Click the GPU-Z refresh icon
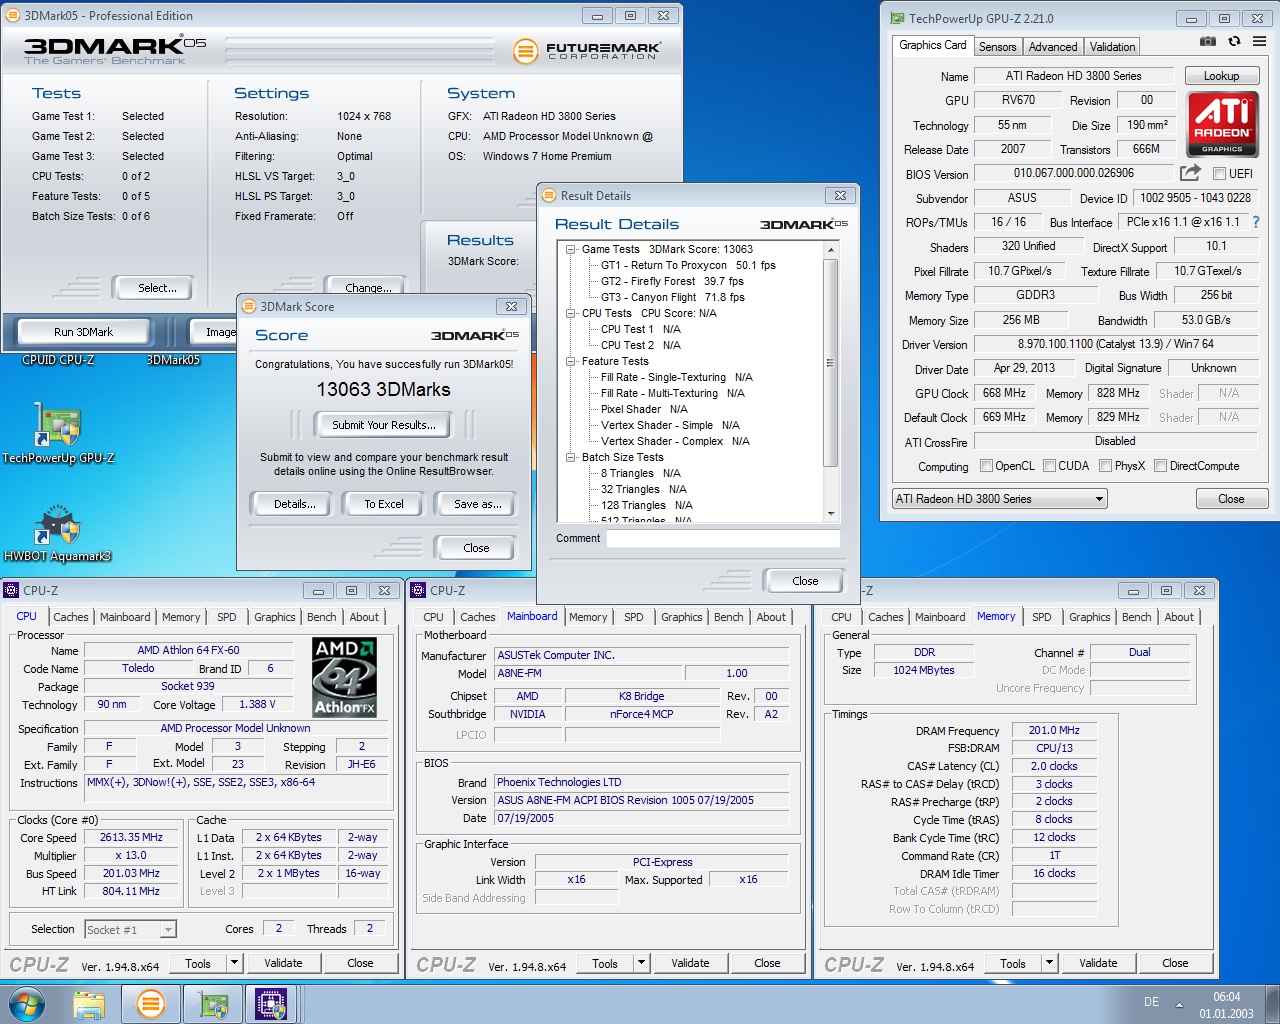 coord(1234,41)
